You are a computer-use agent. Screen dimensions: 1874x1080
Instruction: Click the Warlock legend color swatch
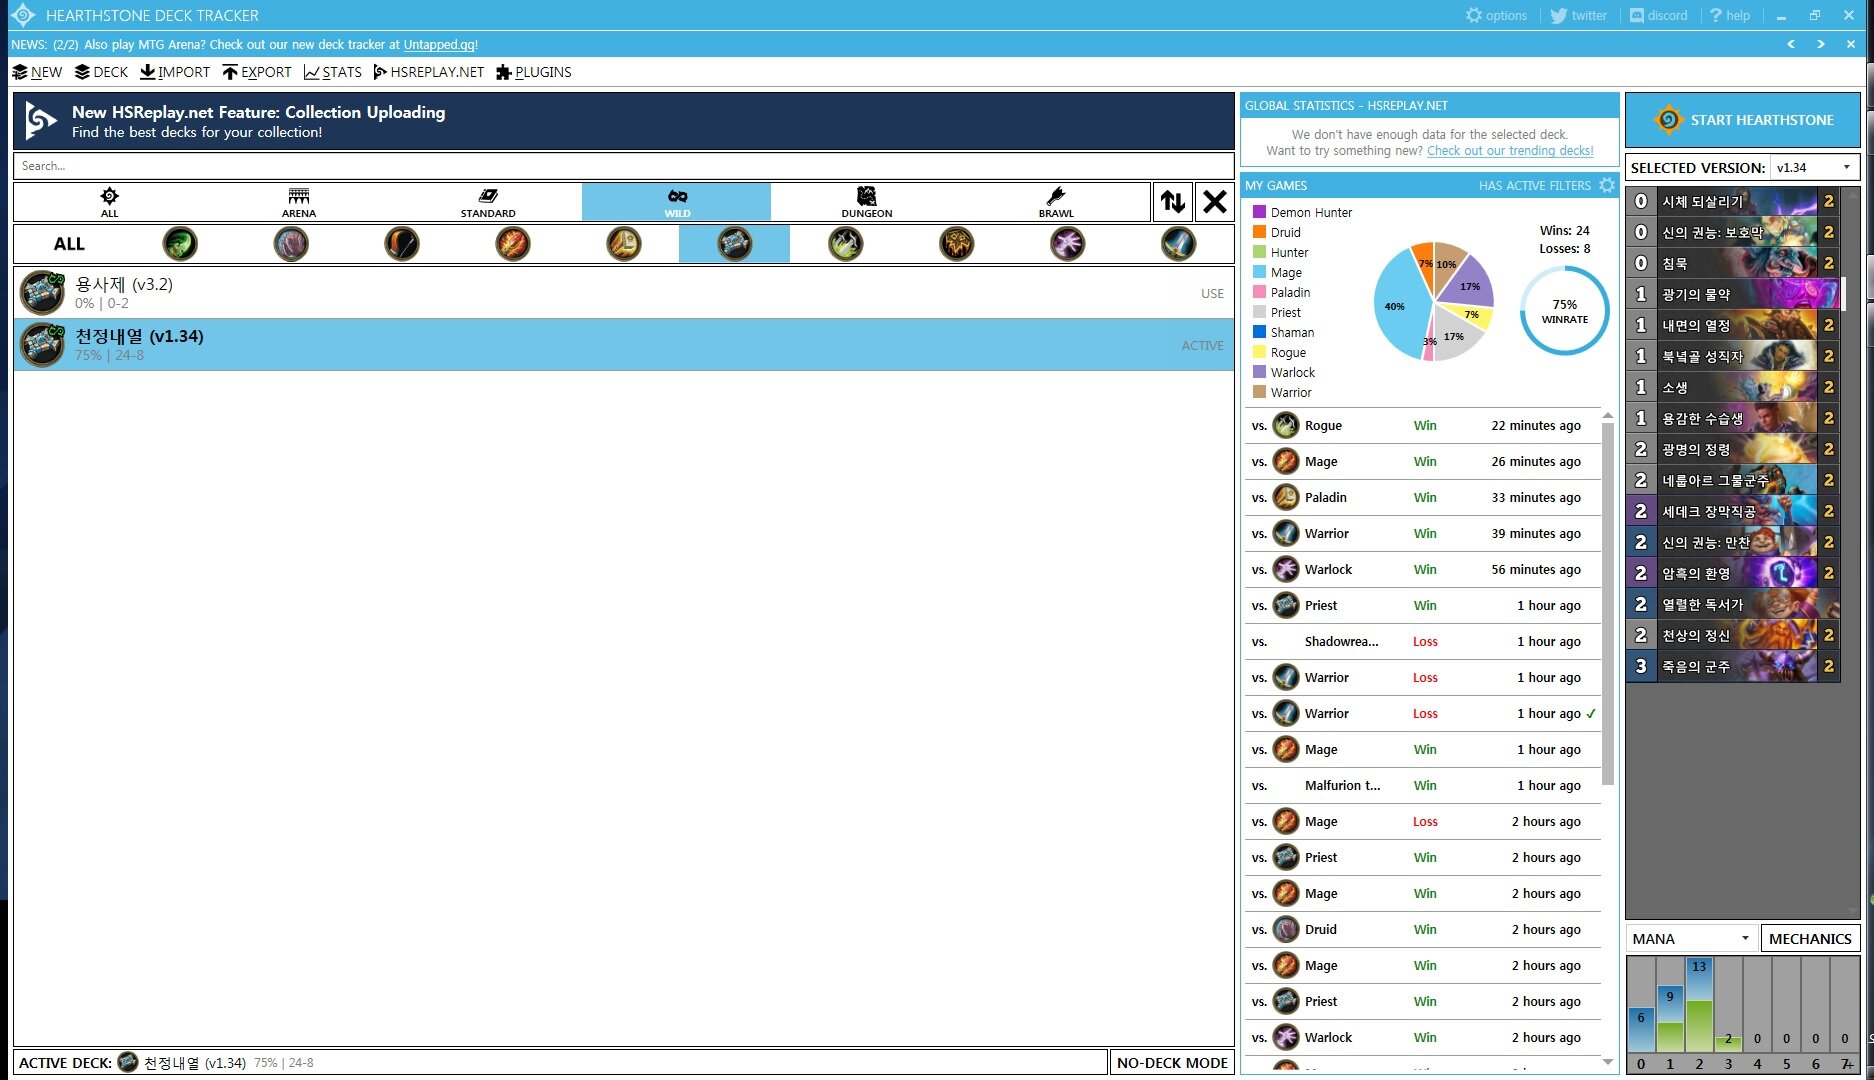coord(1260,372)
